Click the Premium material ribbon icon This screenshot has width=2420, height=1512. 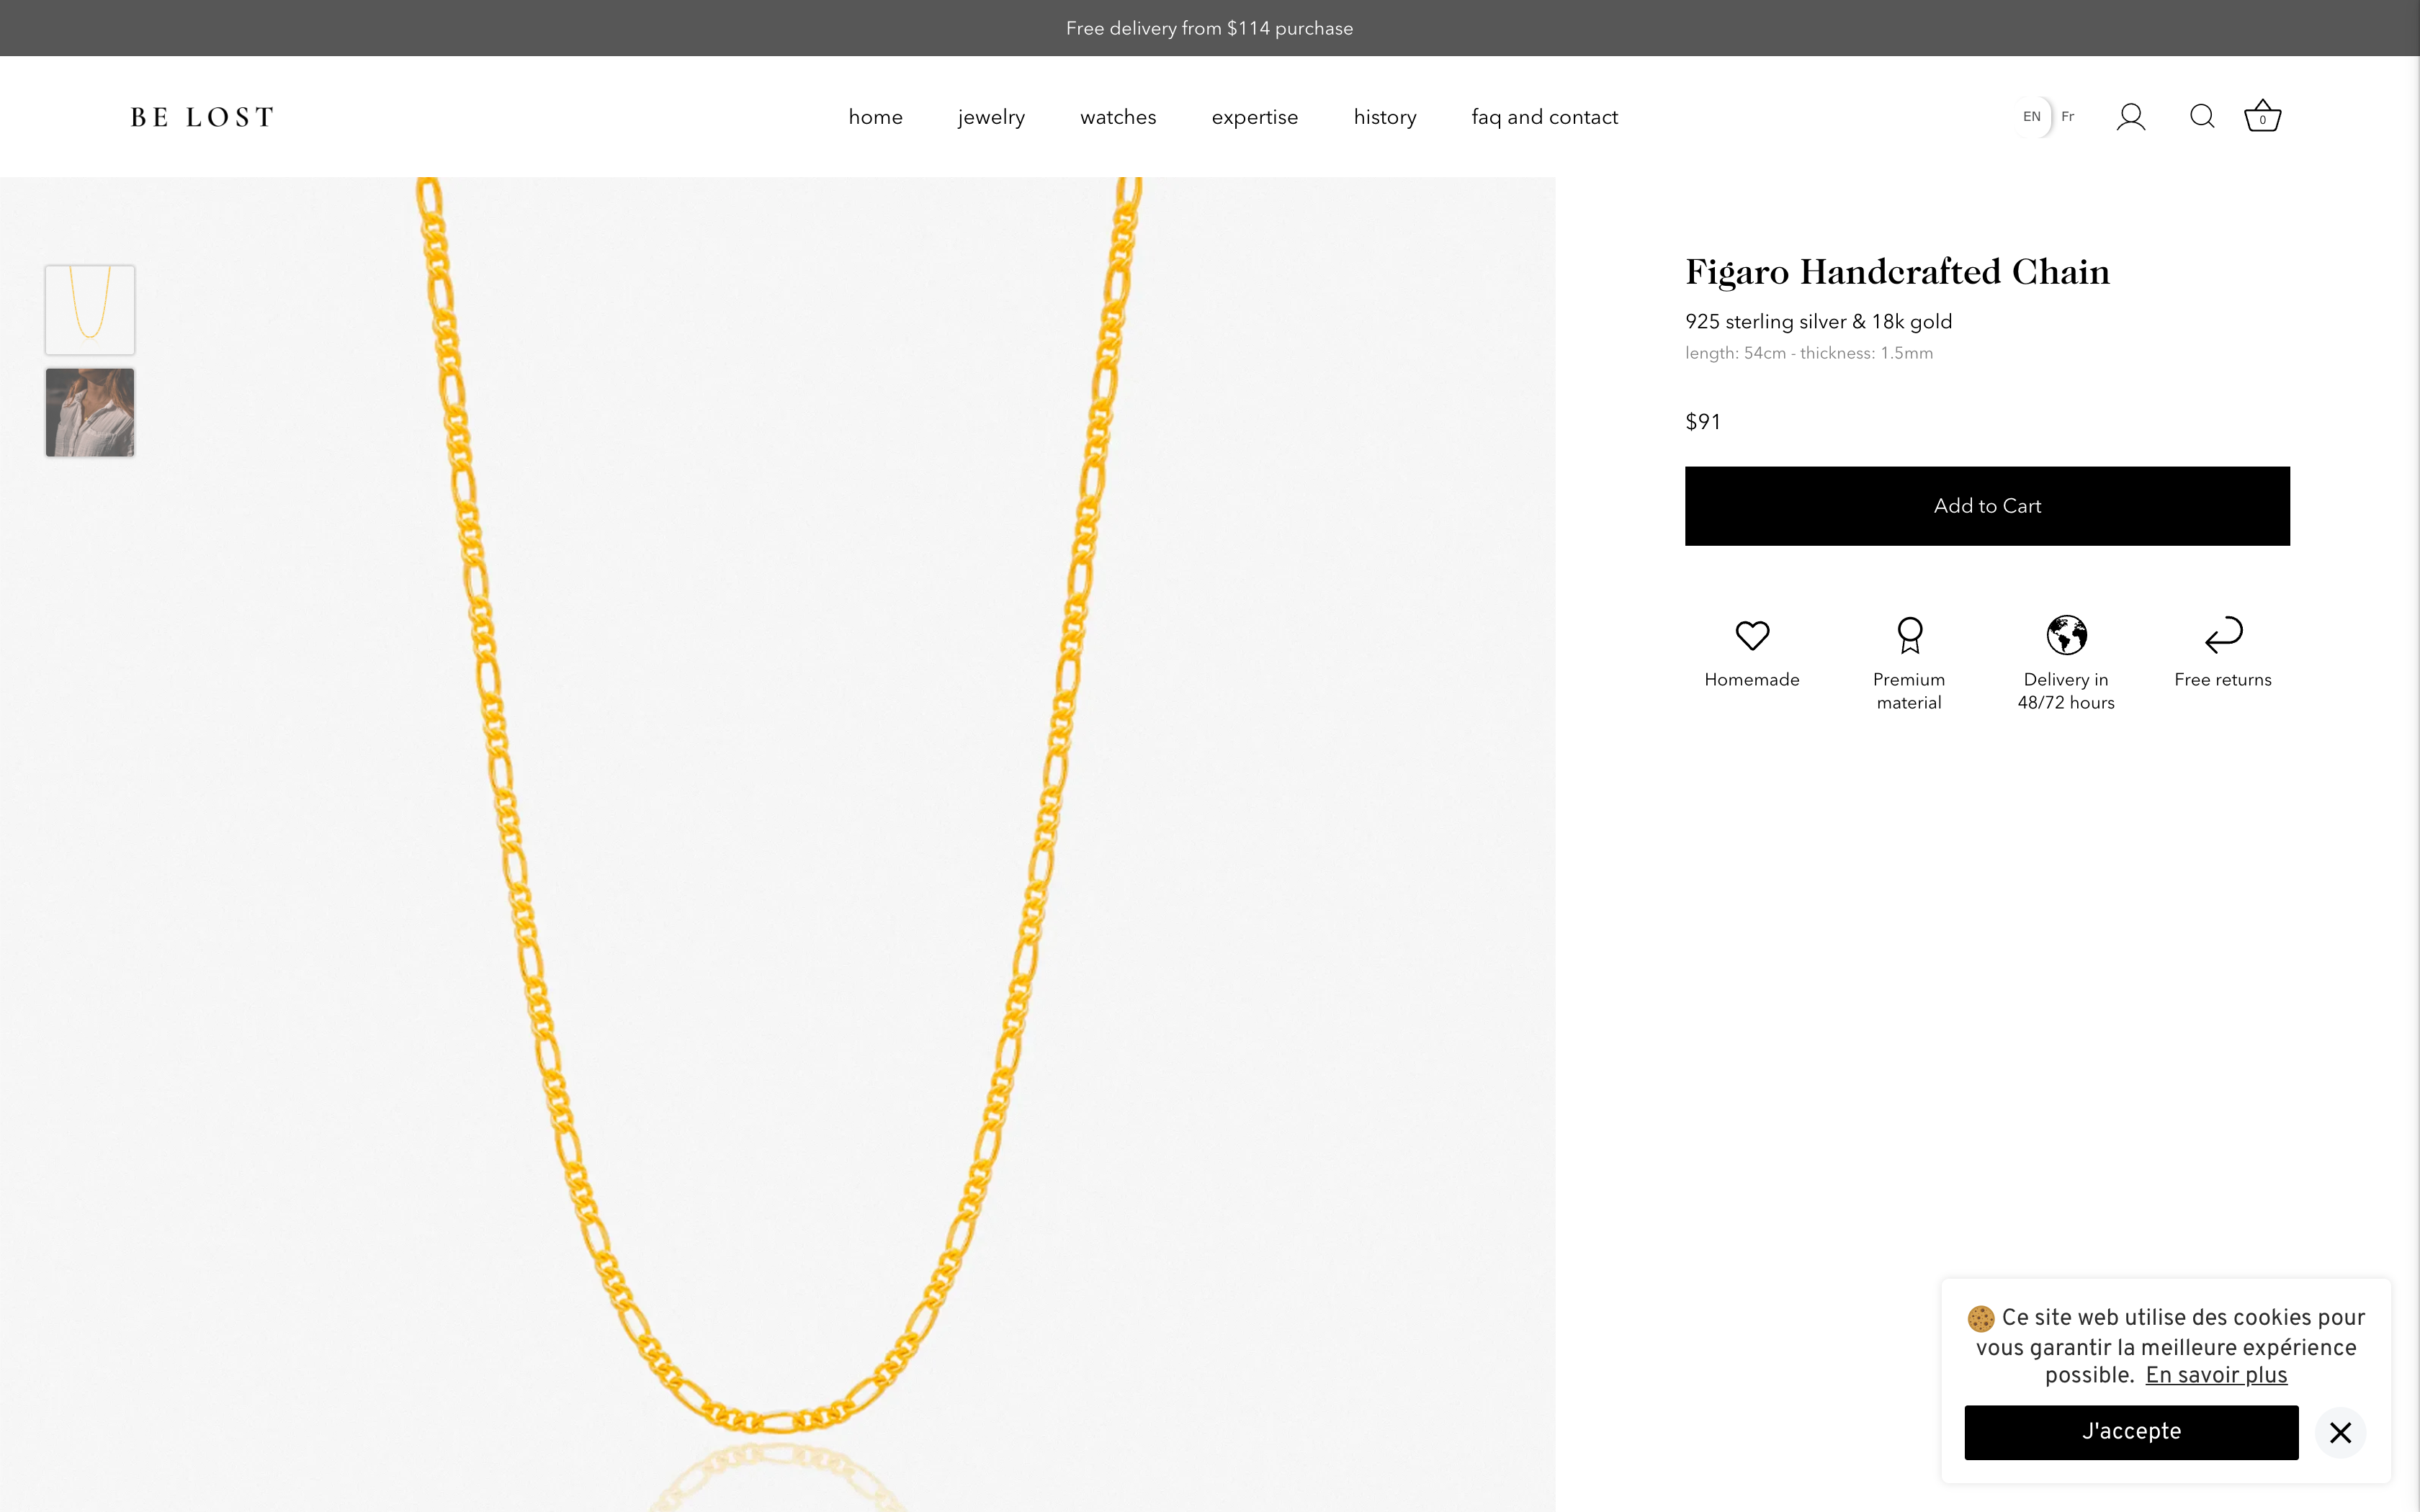pyautogui.click(x=1909, y=635)
